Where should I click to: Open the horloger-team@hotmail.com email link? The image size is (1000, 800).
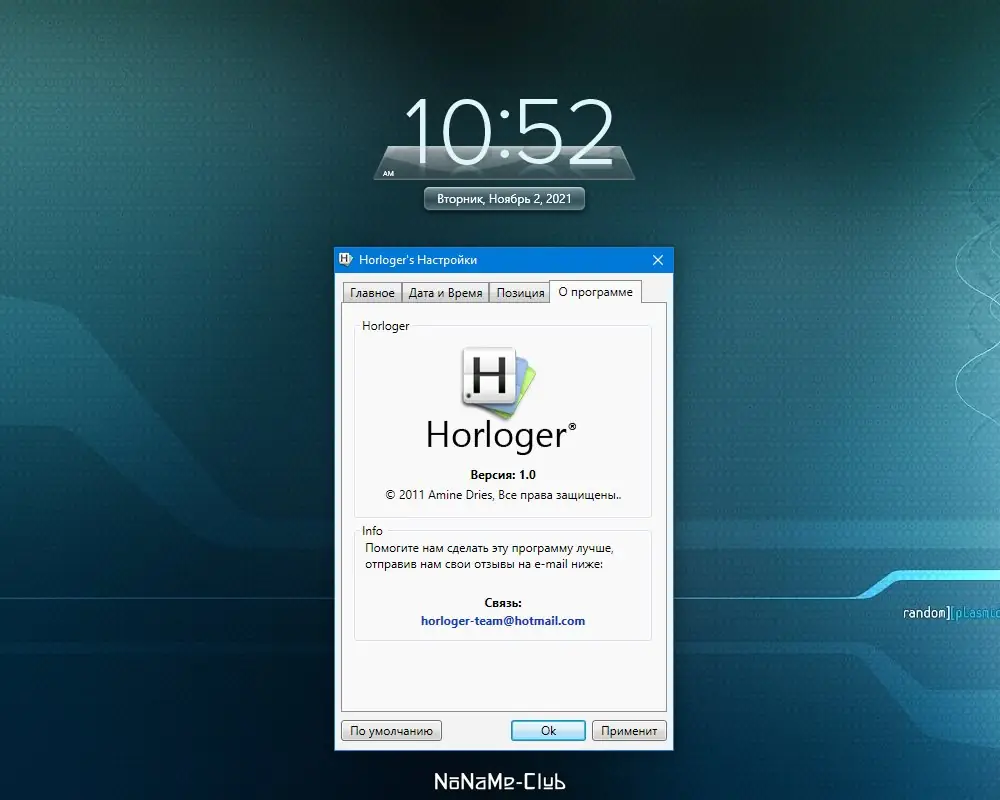(503, 621)
